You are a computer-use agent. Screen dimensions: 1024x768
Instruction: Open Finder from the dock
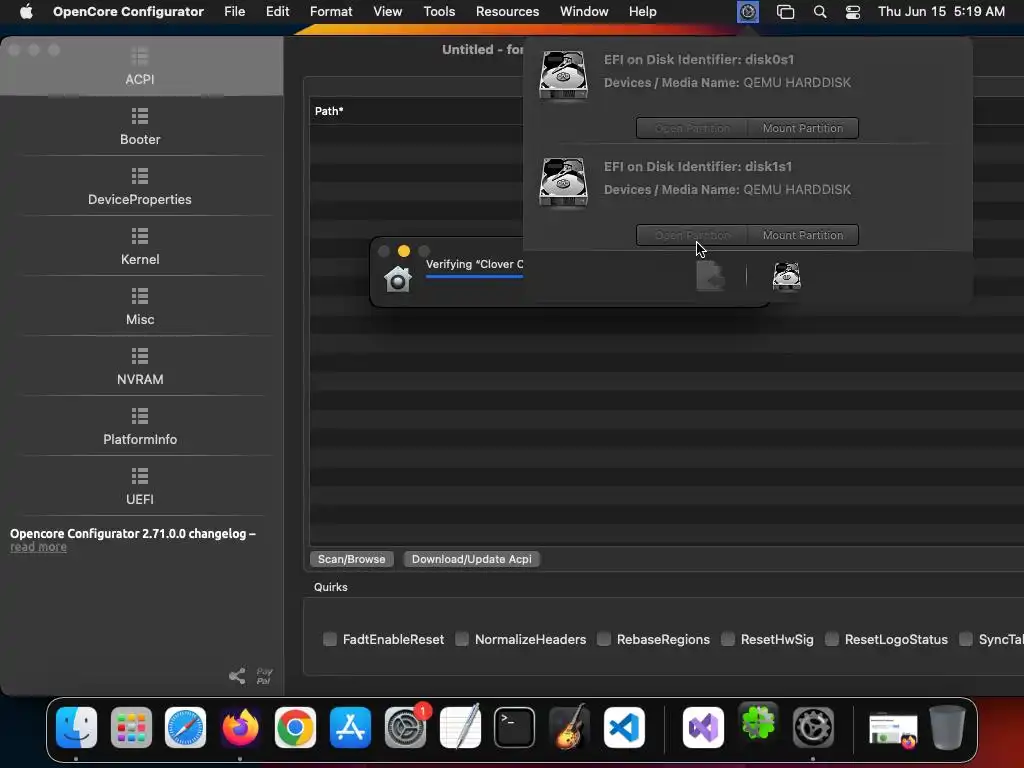[x=76, y=727]
